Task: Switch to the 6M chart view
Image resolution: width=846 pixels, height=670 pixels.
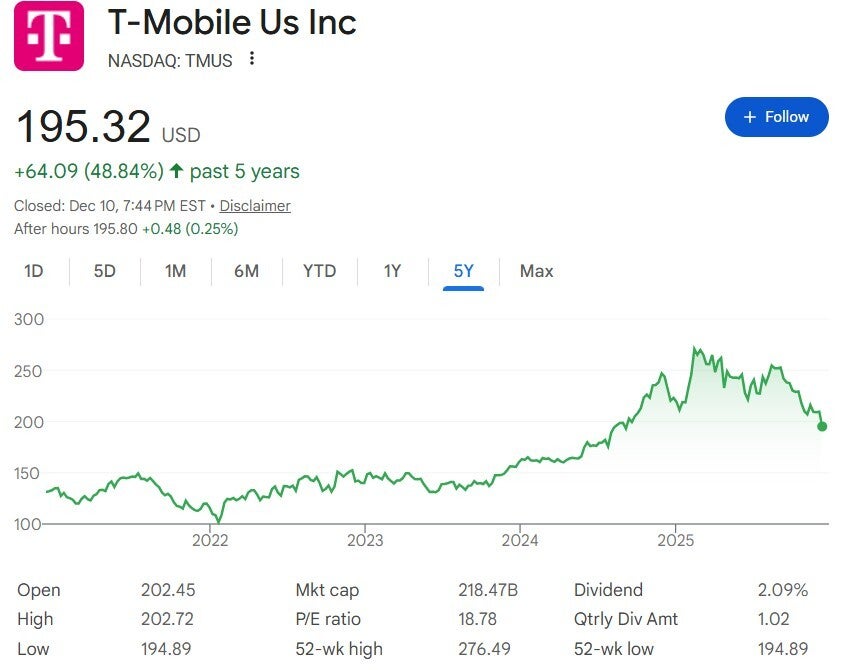Action: (x=246, y=271)
